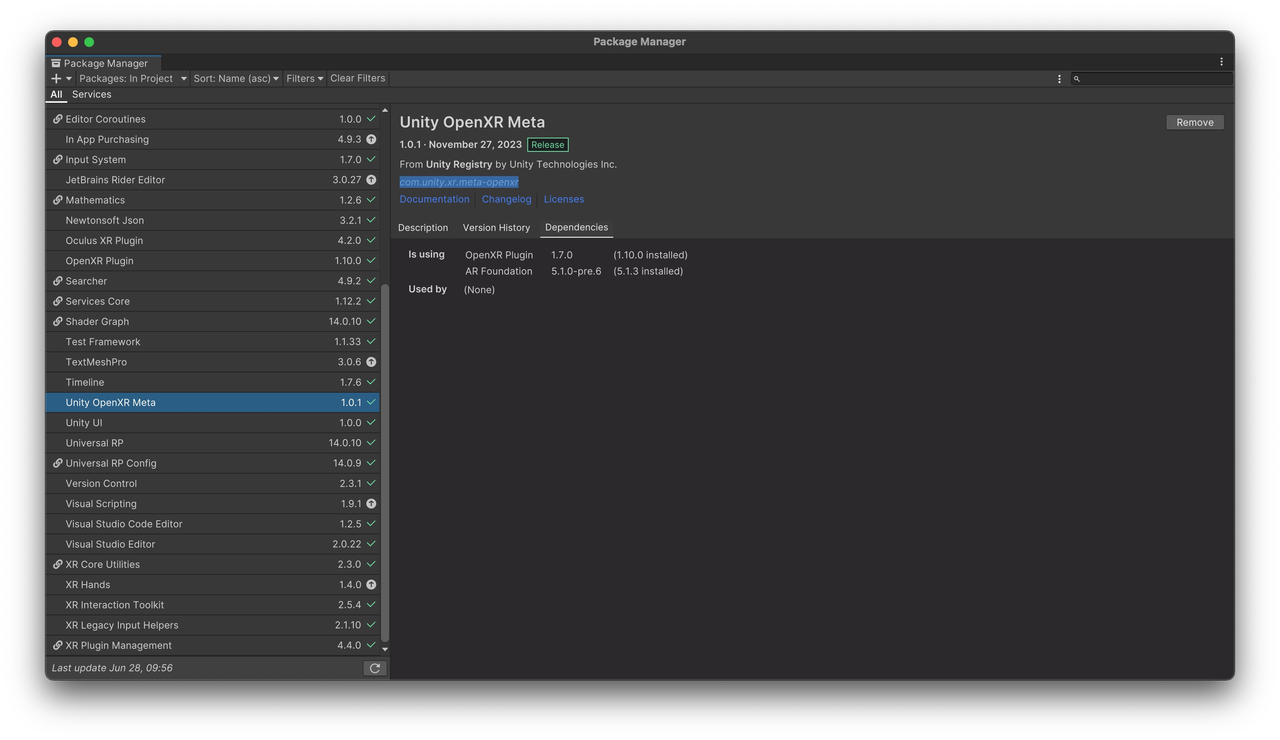Click the refresh package list icon

(375, 668)
